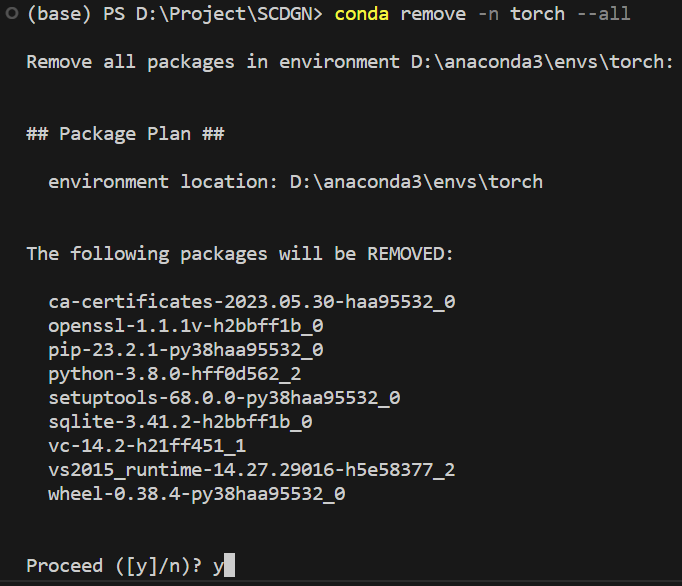
Task: Click the vs2015_runtime package line
Action: click(x=252, y=470)
